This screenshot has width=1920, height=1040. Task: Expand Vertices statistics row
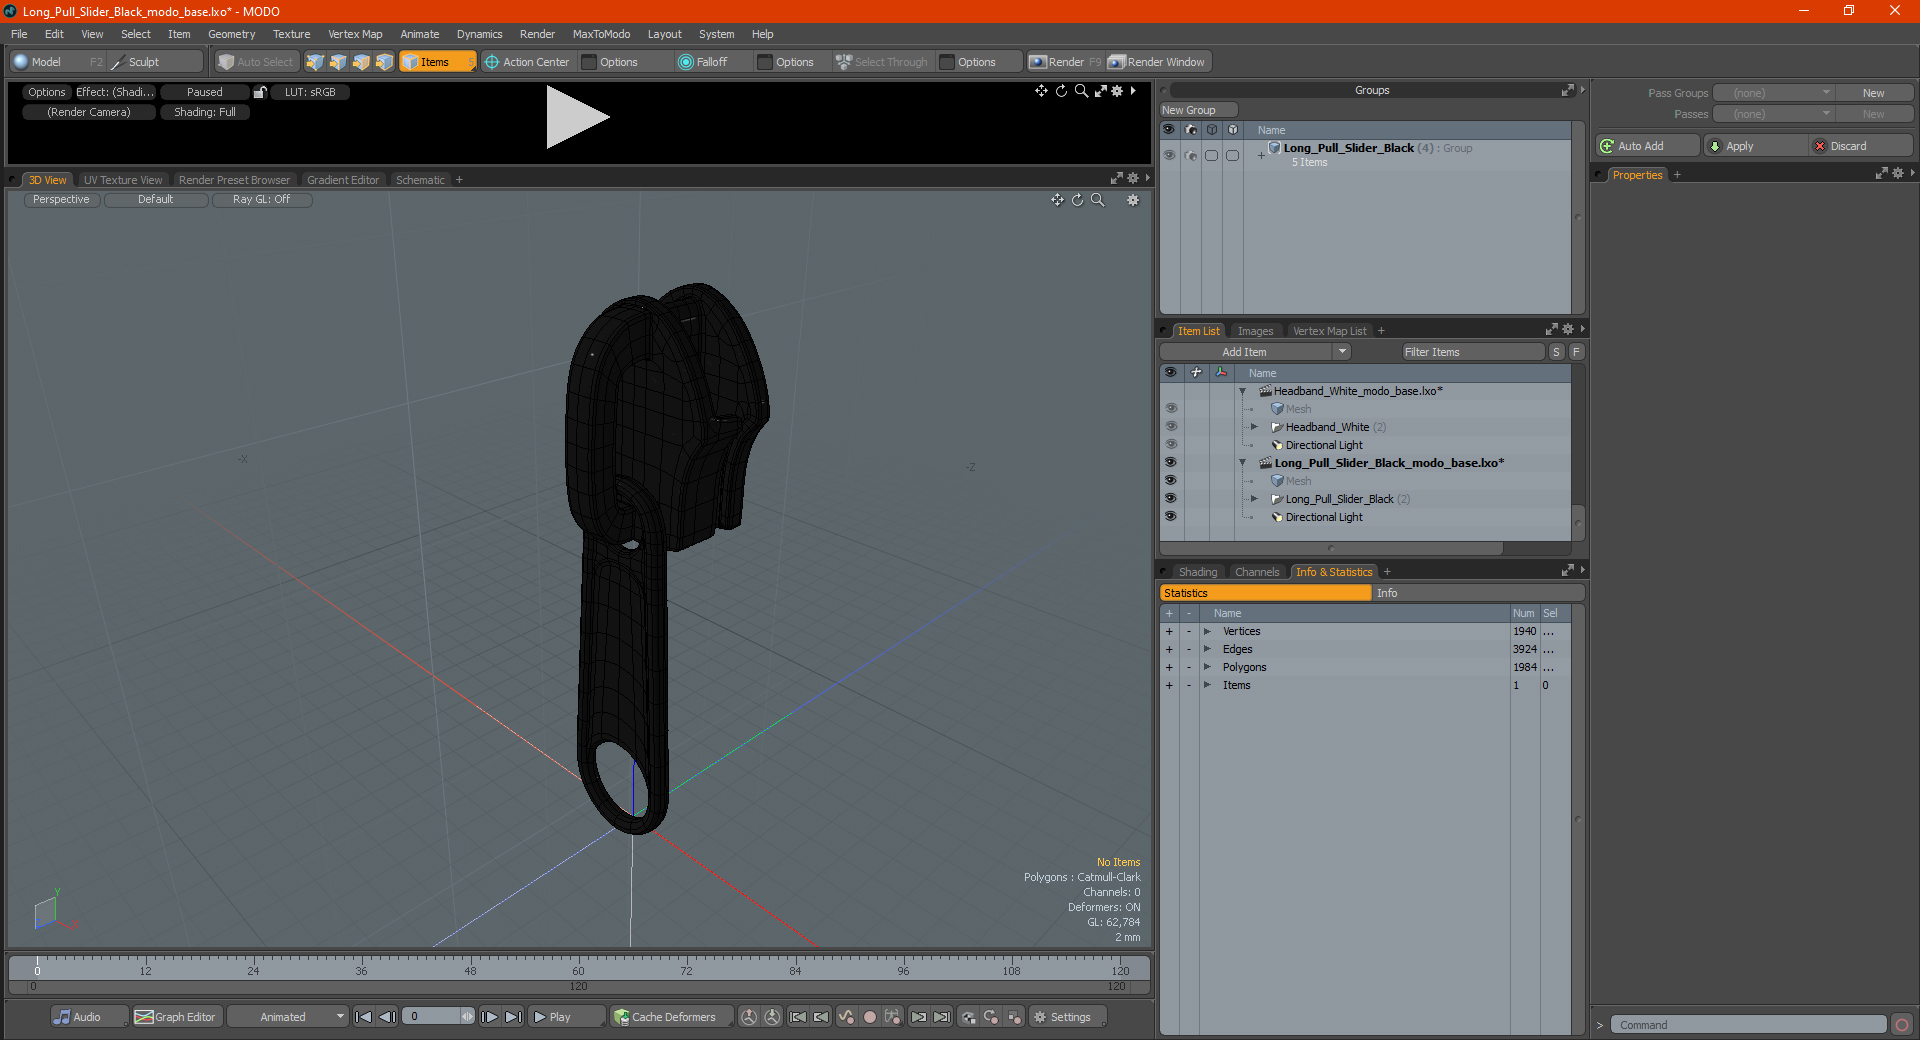point(1207,631)
